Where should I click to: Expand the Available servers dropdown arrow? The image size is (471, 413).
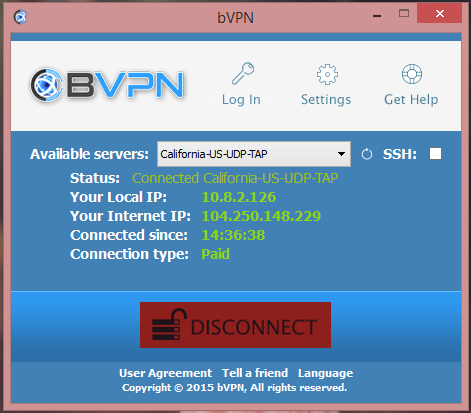point(341,154)
